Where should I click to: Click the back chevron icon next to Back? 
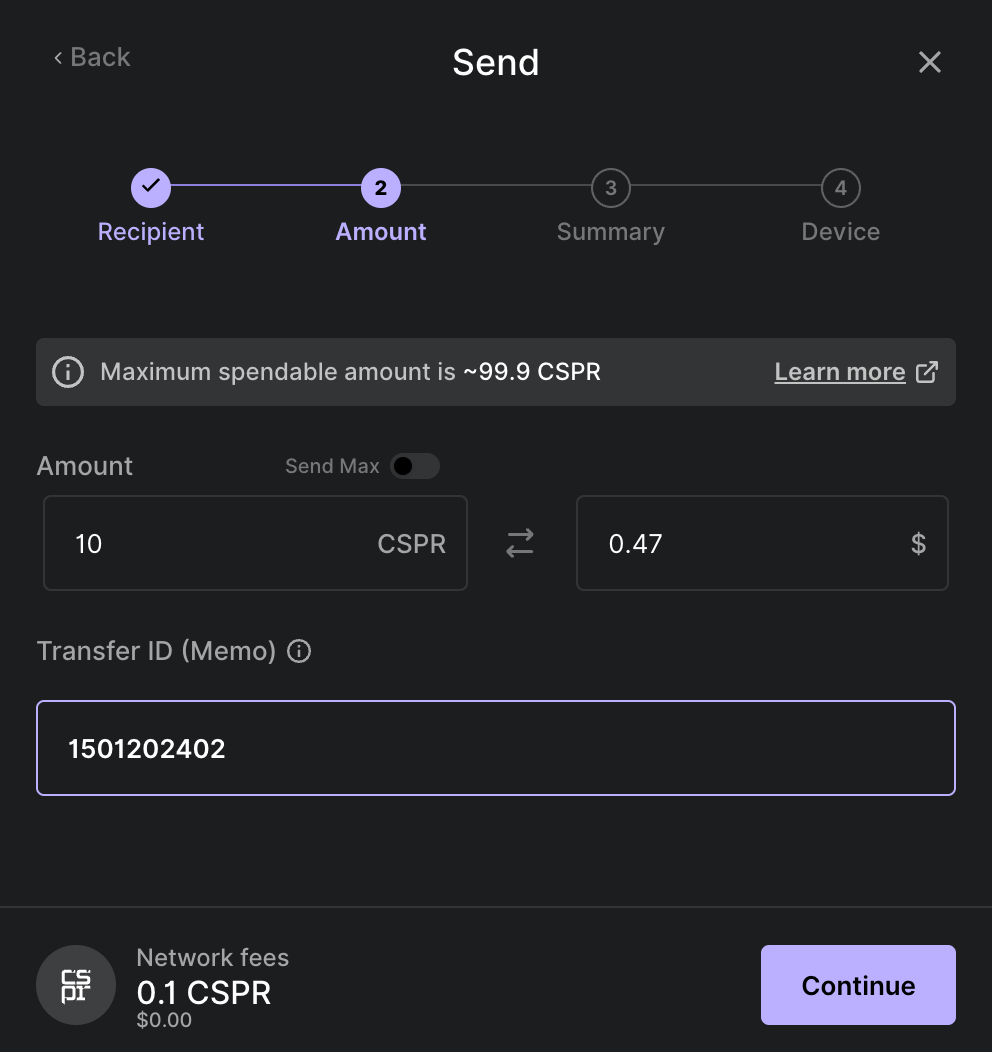(x=57, y=57)
